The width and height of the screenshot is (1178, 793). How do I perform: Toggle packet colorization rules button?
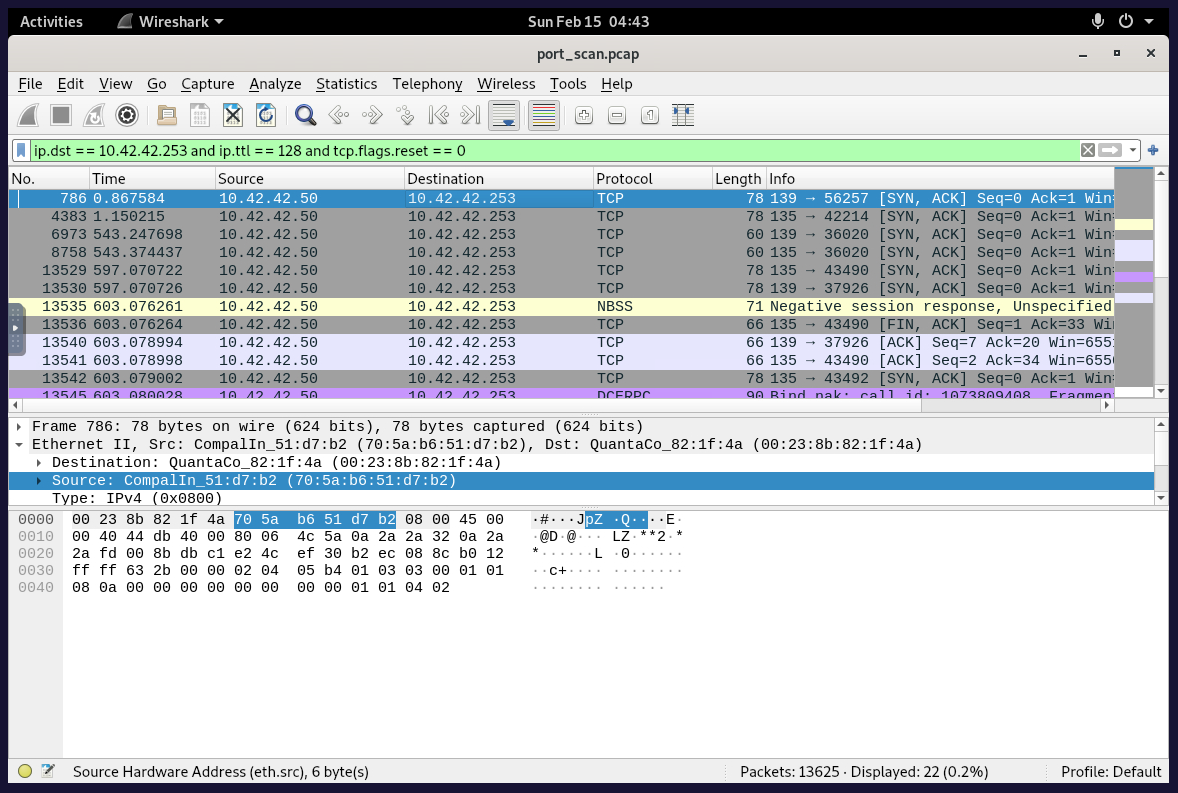pos(543,116)
